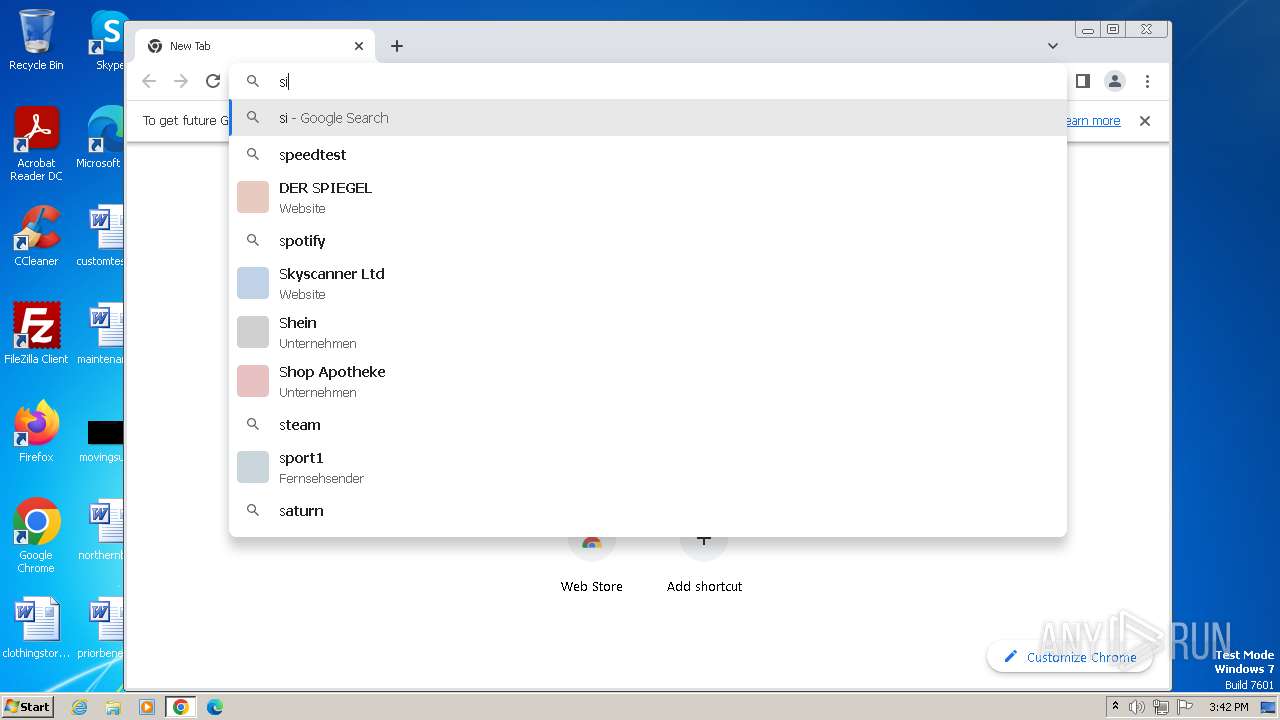Viewport: 1280px width, 720px height.
Task: Click the magnifier icon beside 'saturn'
Action: [253, 511]
